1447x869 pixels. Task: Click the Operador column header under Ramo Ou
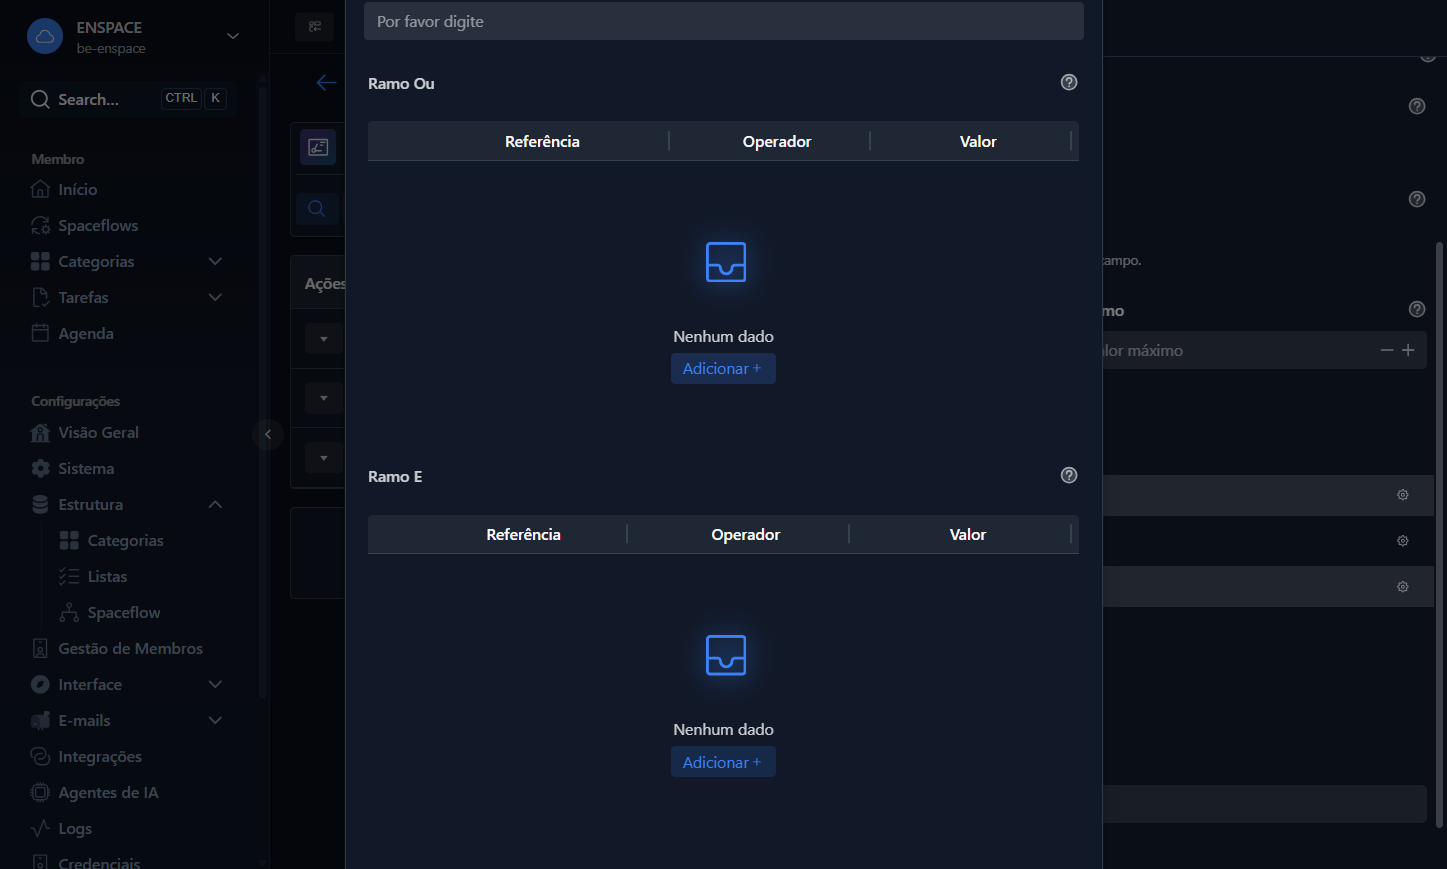777,142
